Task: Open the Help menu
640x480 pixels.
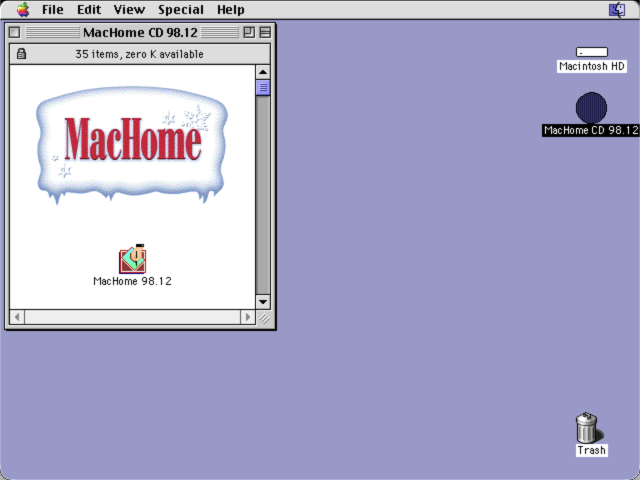Action: click(x=231, y=9)
